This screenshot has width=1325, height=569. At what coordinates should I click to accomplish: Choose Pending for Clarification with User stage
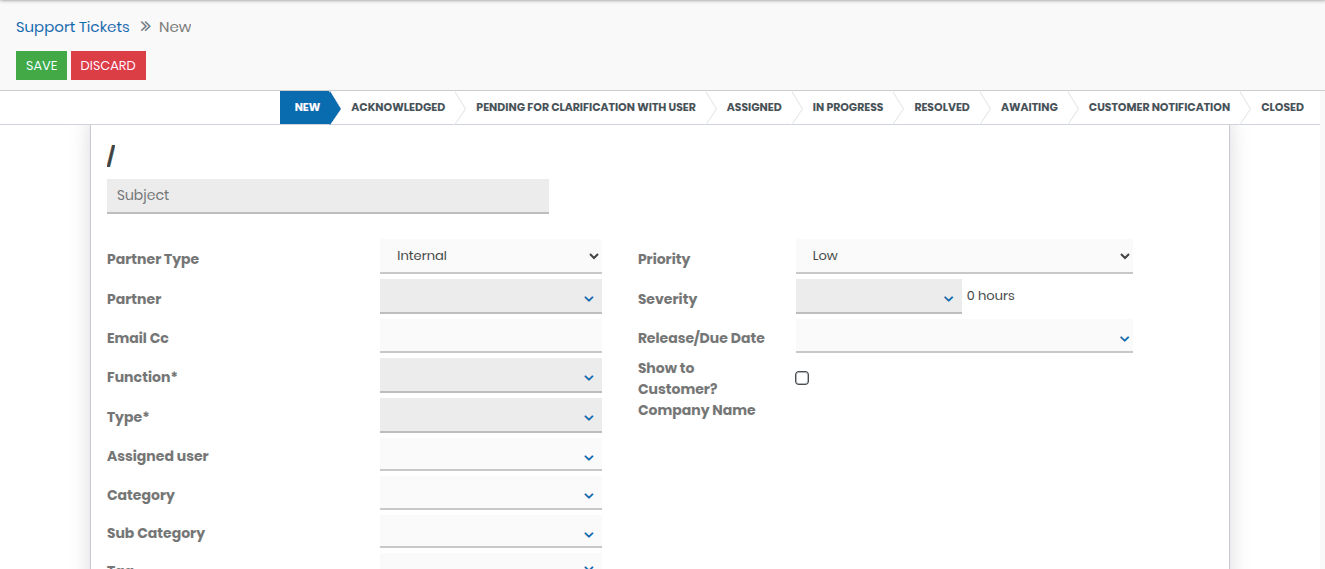(585, 107)
